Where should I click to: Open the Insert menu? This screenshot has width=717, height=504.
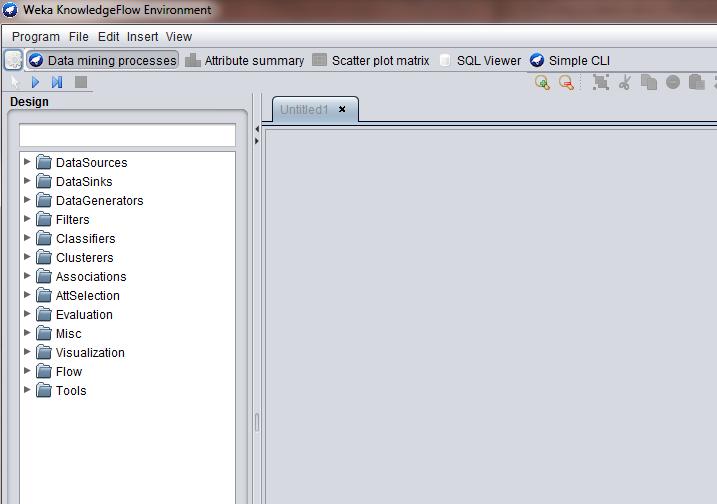pyautogui.click(x=142, y=37)
